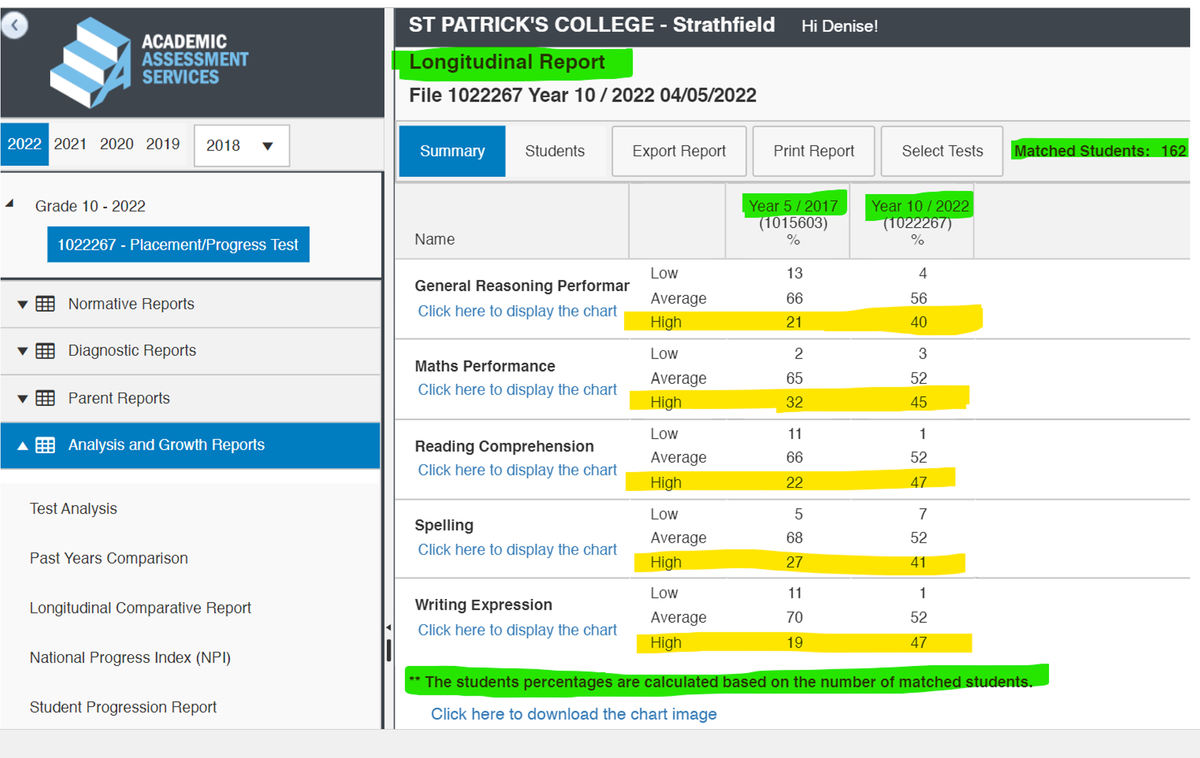The image size is (1200, 758).
Task: Select the 1022267 - Placement/Progress Test item
Action: pyautogui.click(x=178, y=245)
